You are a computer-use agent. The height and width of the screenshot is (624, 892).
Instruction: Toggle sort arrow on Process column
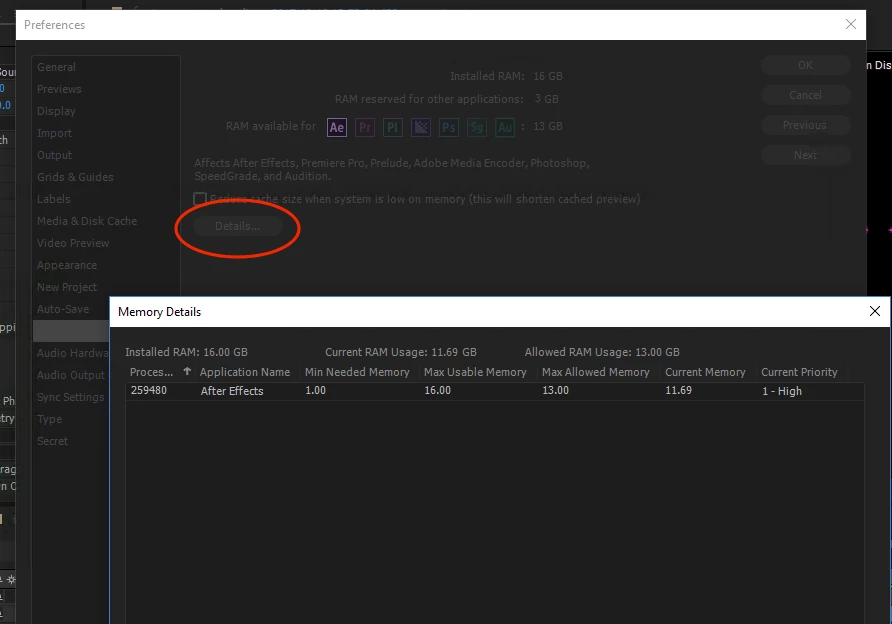pos(187,371)
